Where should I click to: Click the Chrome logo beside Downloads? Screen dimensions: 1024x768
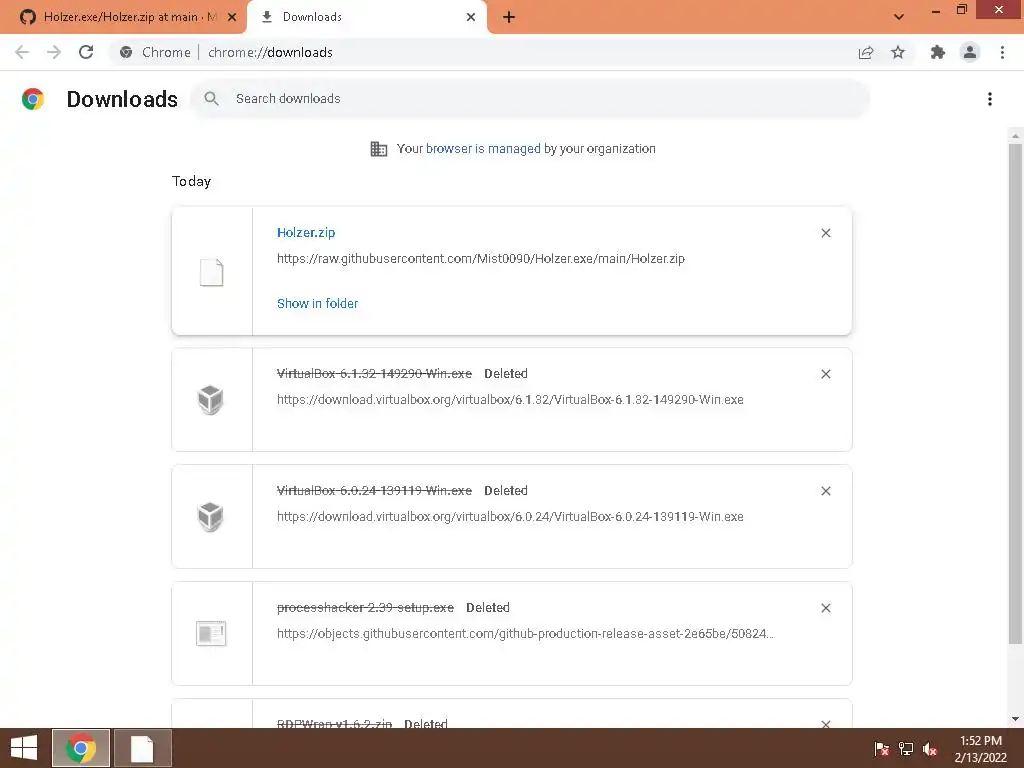click(x=33, y=99)
